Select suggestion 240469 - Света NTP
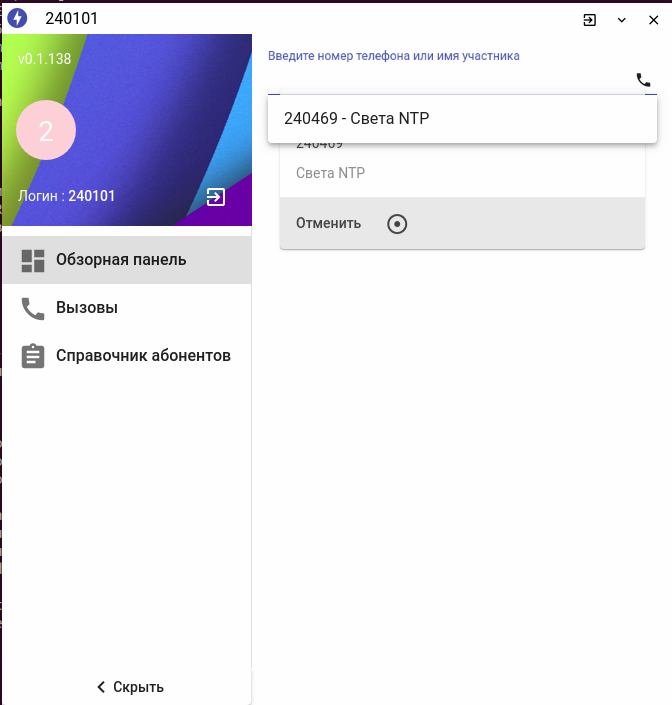Viewport: 672px width, 705px height. (462, 119)
